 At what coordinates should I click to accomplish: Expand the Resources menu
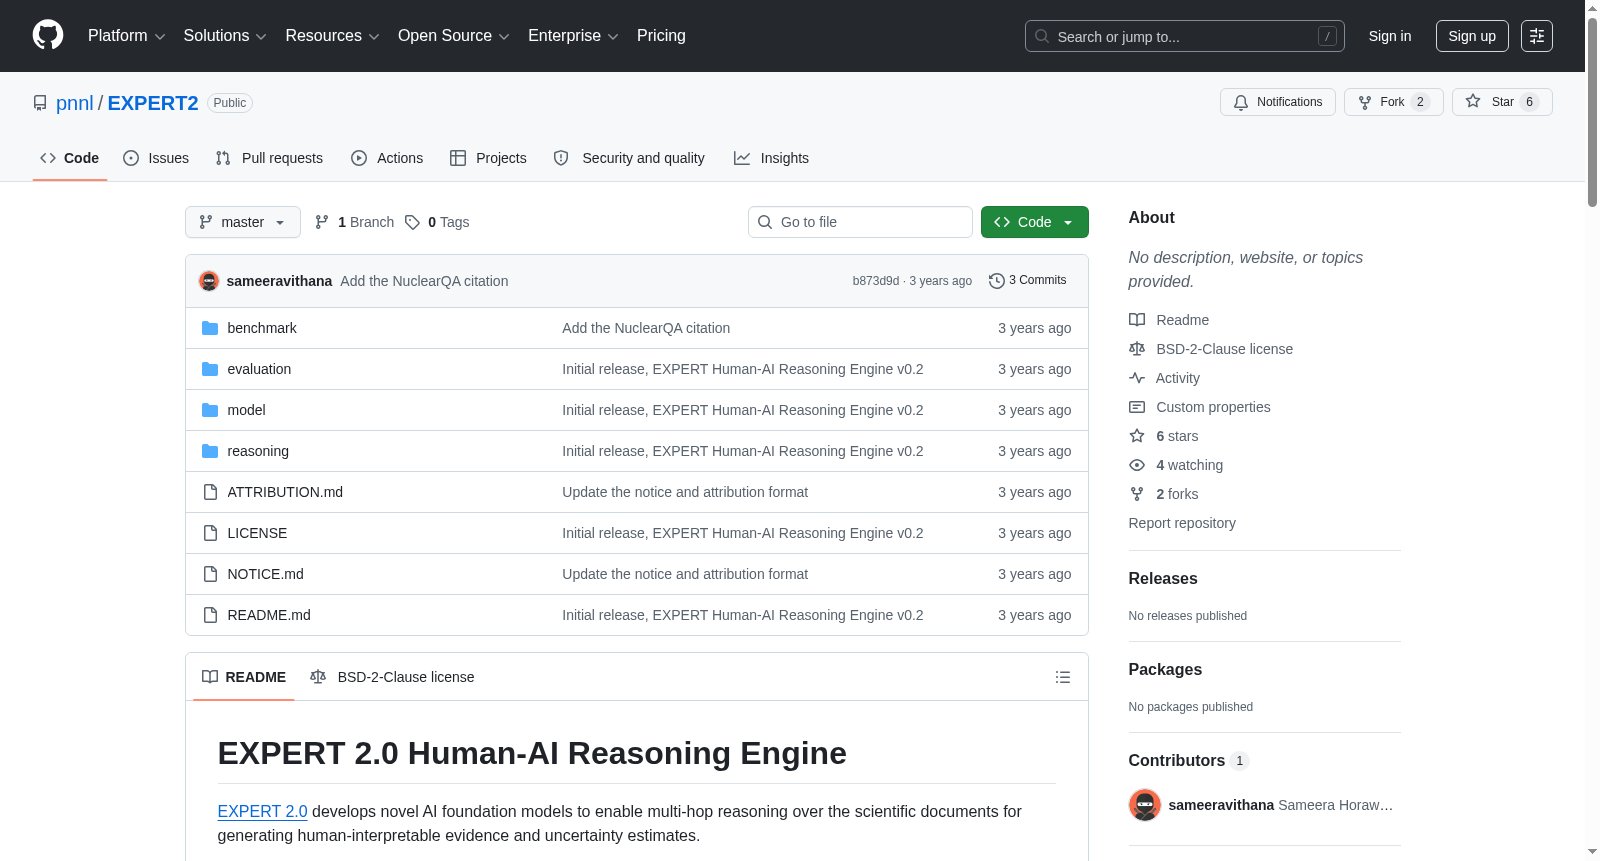[x=332, y=36]
